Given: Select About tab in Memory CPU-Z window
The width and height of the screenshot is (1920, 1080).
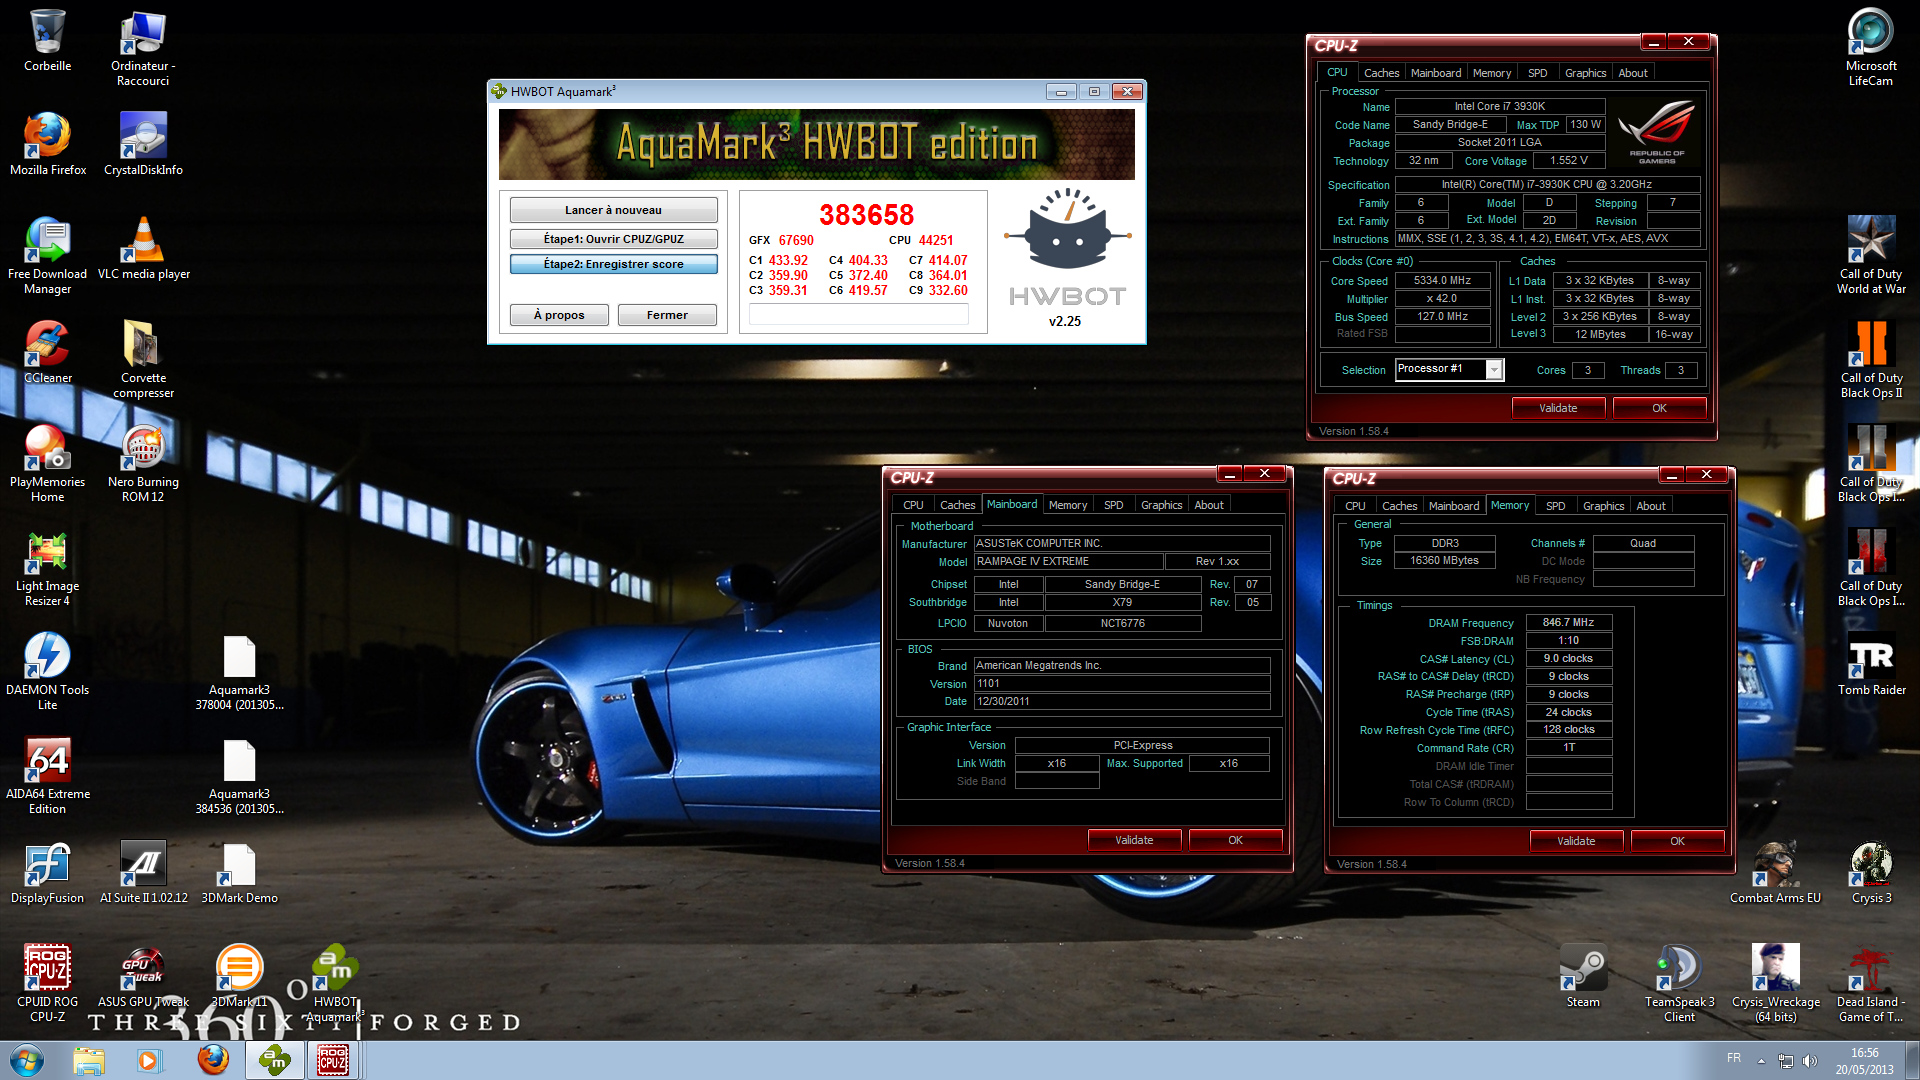Looking at the screenshot, I should coord(1650,506).
